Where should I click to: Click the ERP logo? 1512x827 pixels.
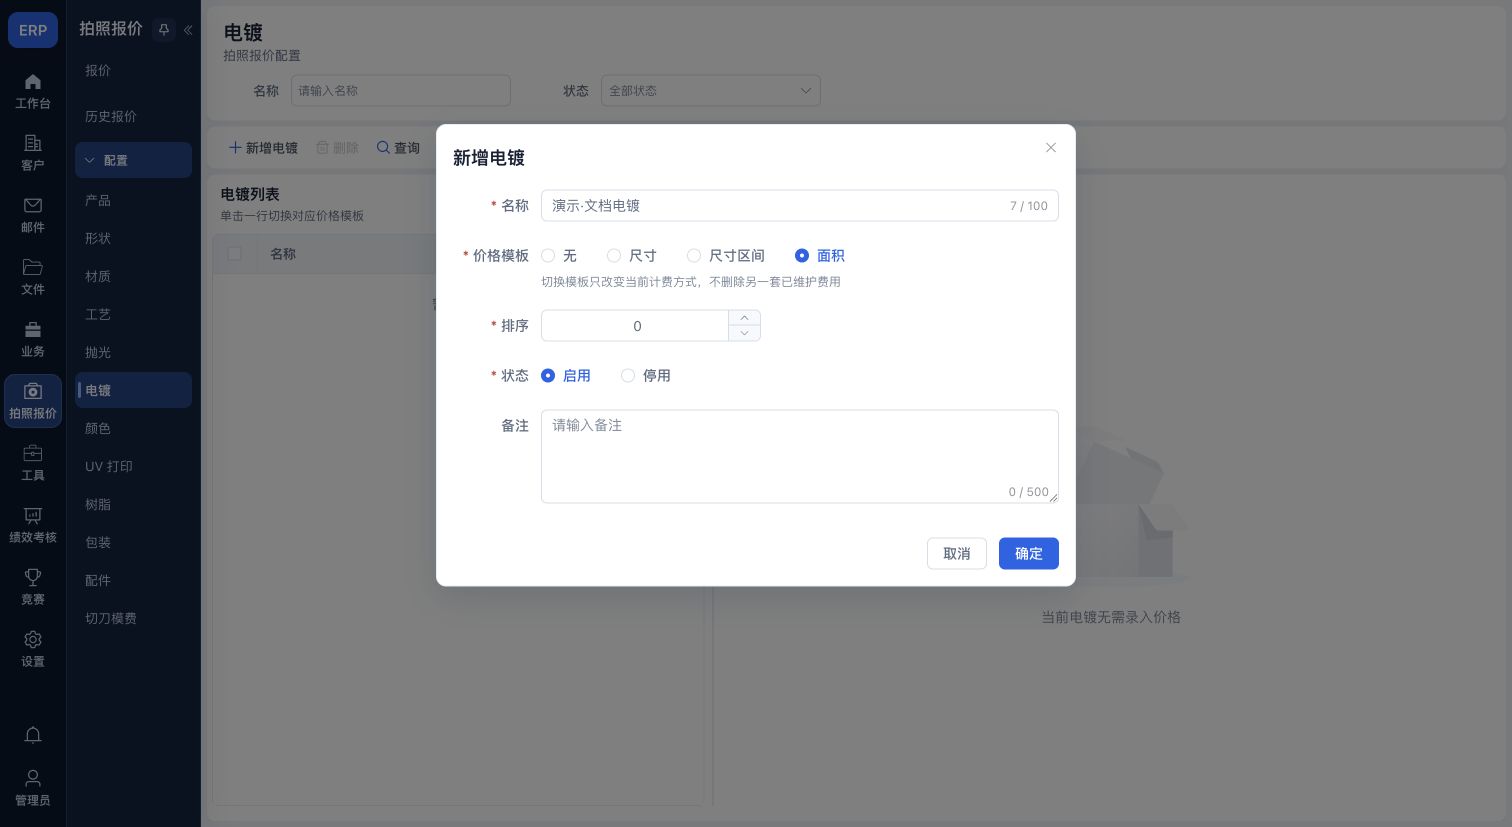[33, 30]
